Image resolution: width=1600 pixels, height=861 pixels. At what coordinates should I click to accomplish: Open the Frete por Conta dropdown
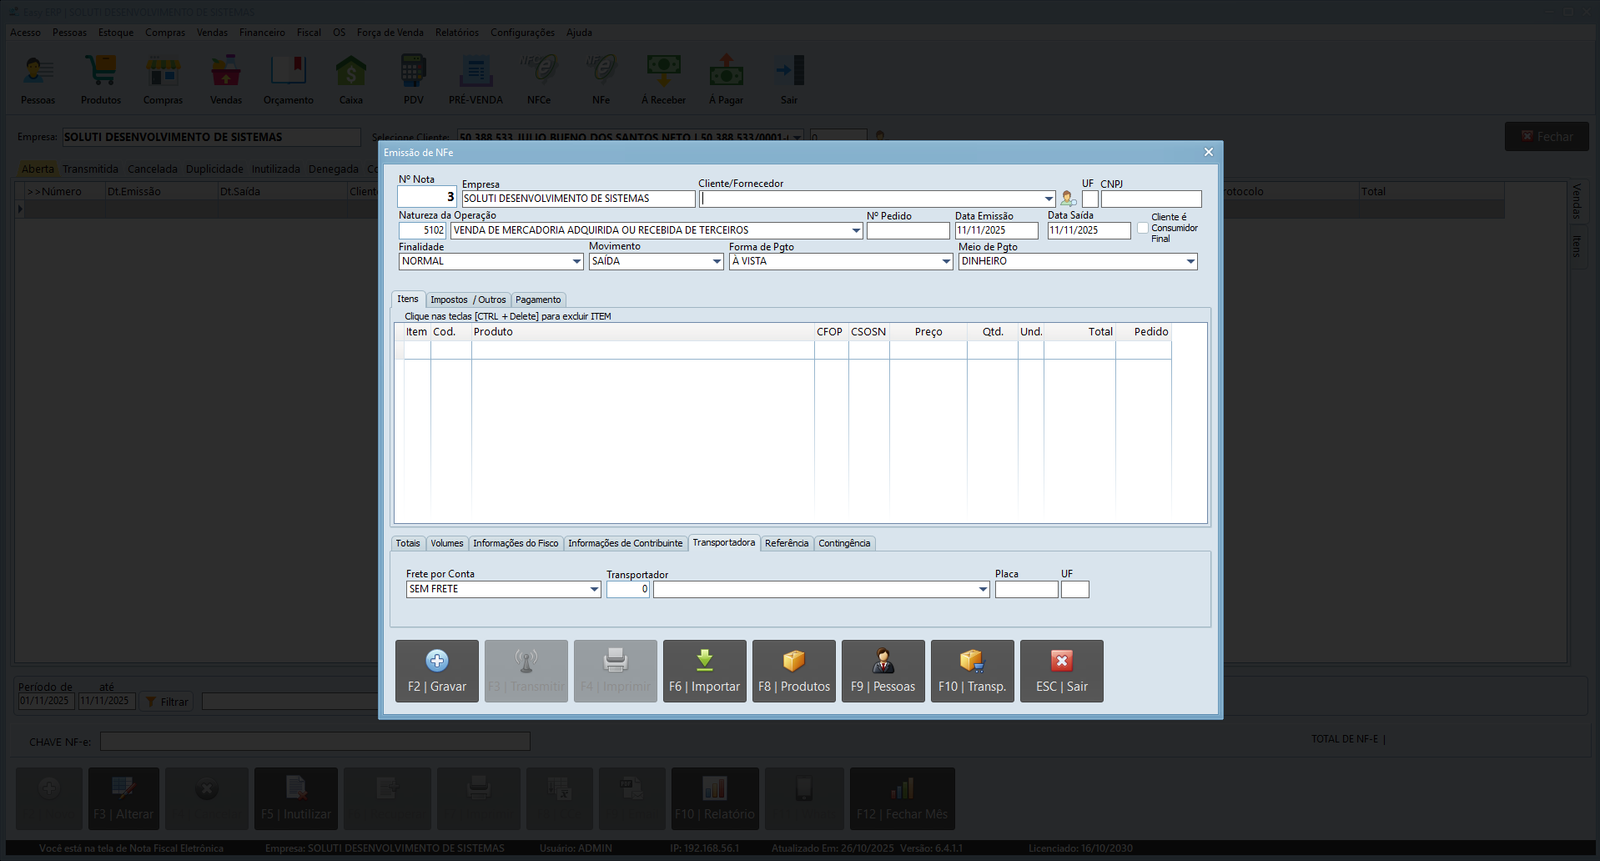click(x=594, y=590)
